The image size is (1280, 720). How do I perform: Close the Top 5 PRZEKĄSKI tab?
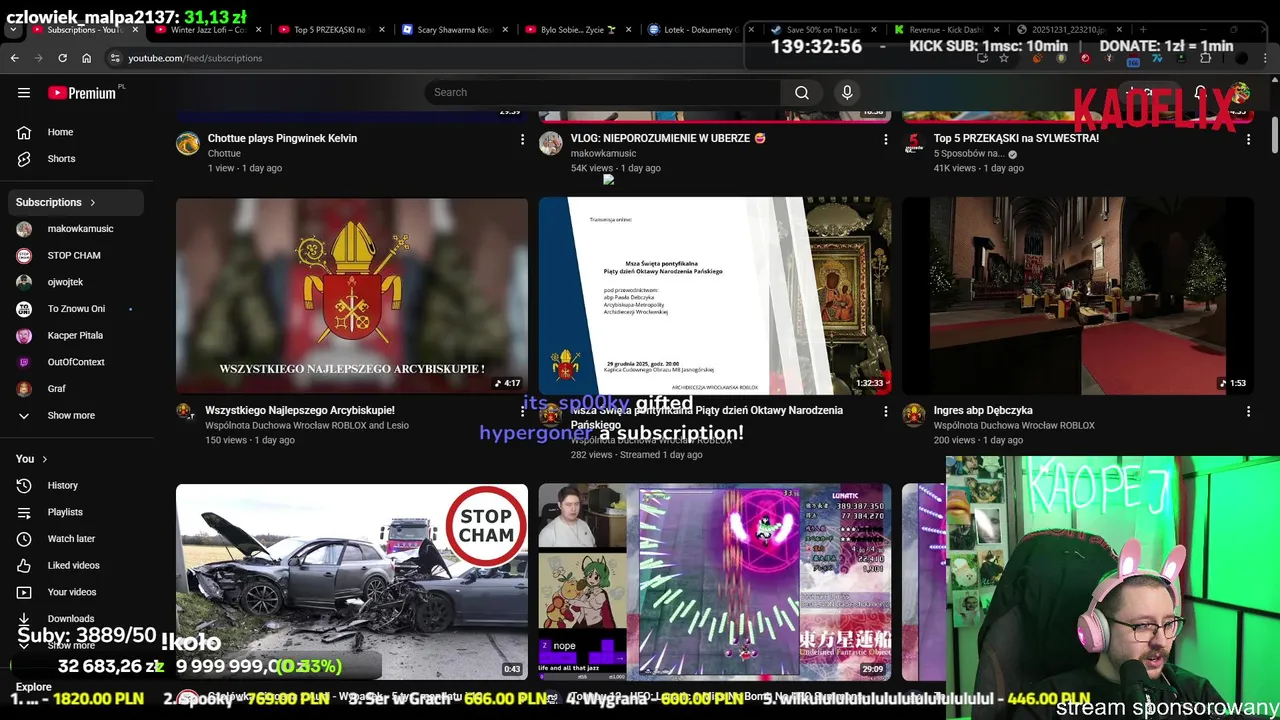tap(382, 30)
